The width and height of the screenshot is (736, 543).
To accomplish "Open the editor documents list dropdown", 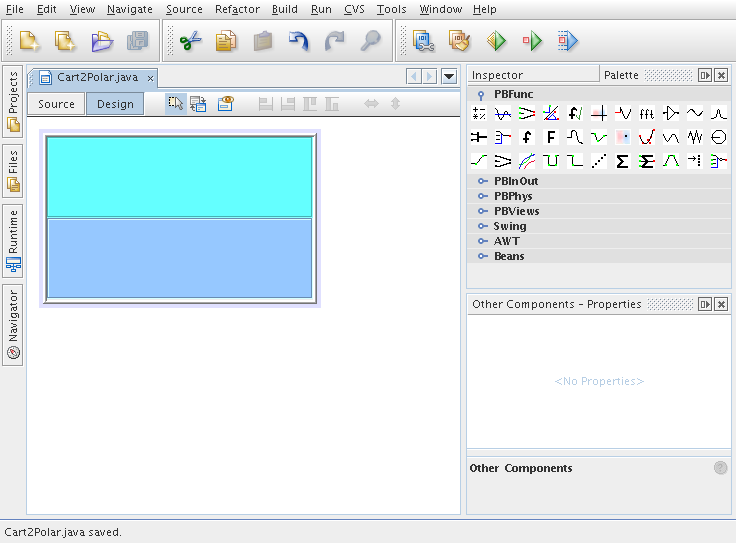I will [449, 77].
